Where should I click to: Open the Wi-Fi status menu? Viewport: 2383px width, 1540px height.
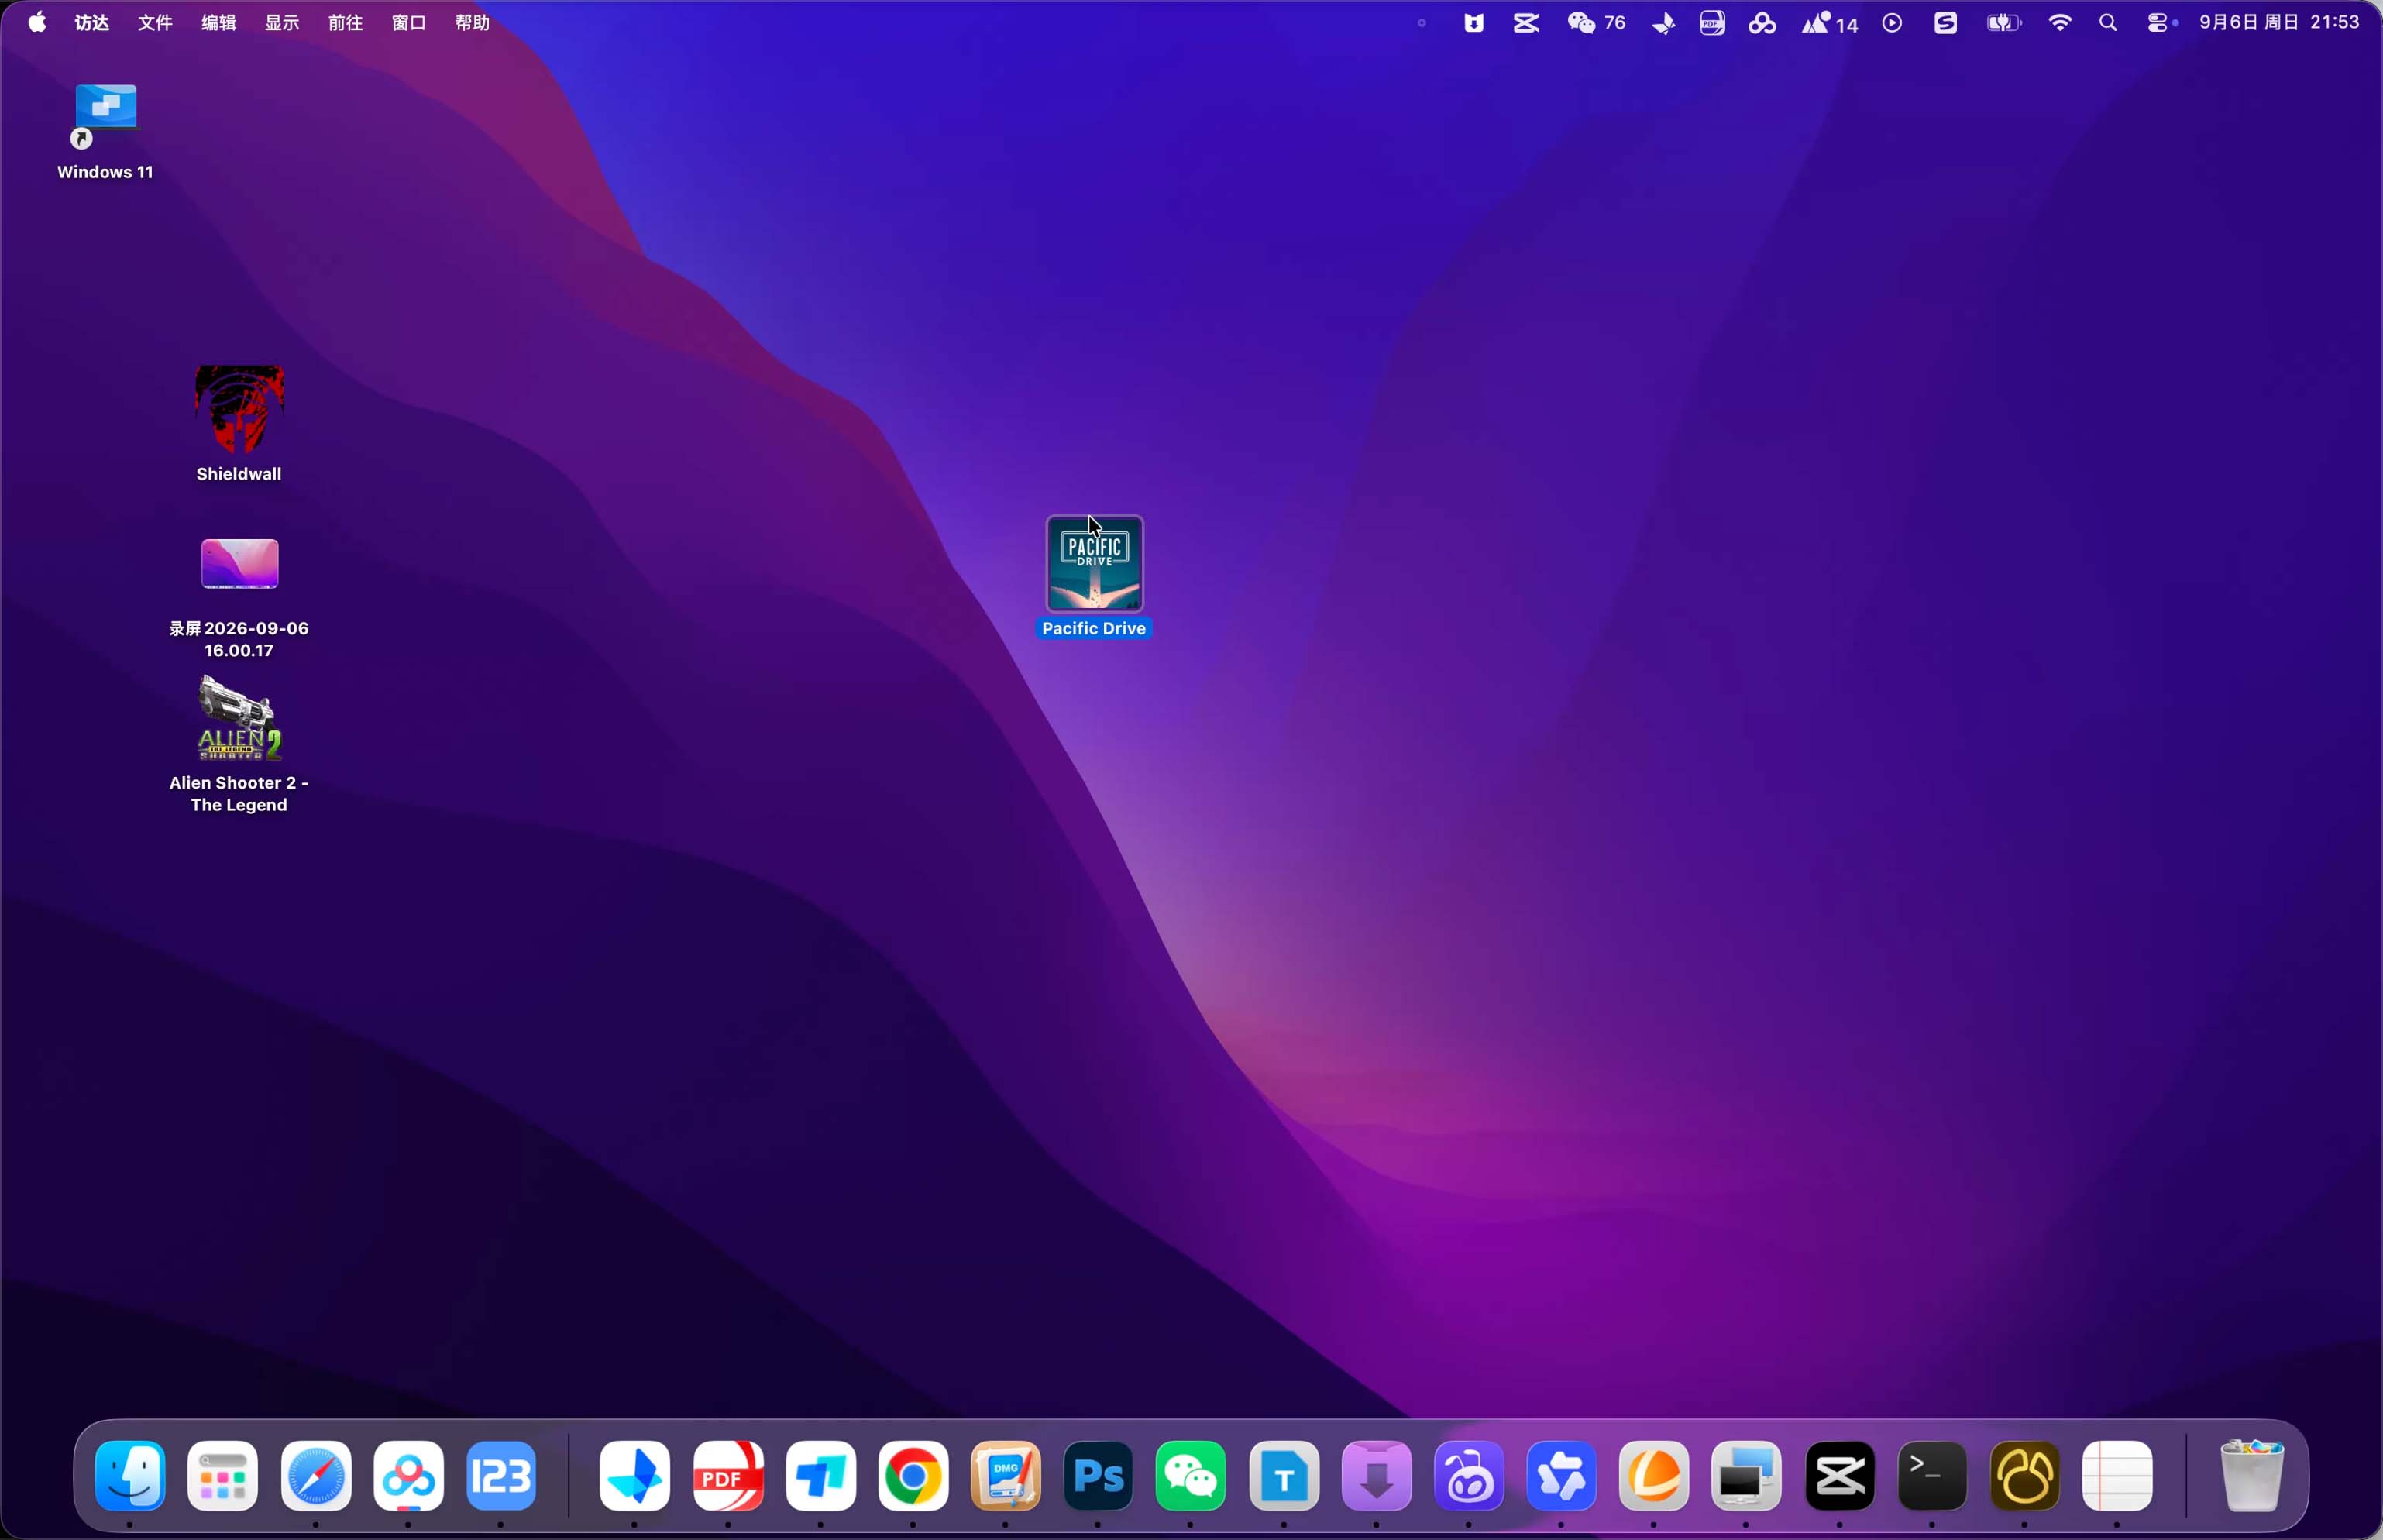(2060, 23)
